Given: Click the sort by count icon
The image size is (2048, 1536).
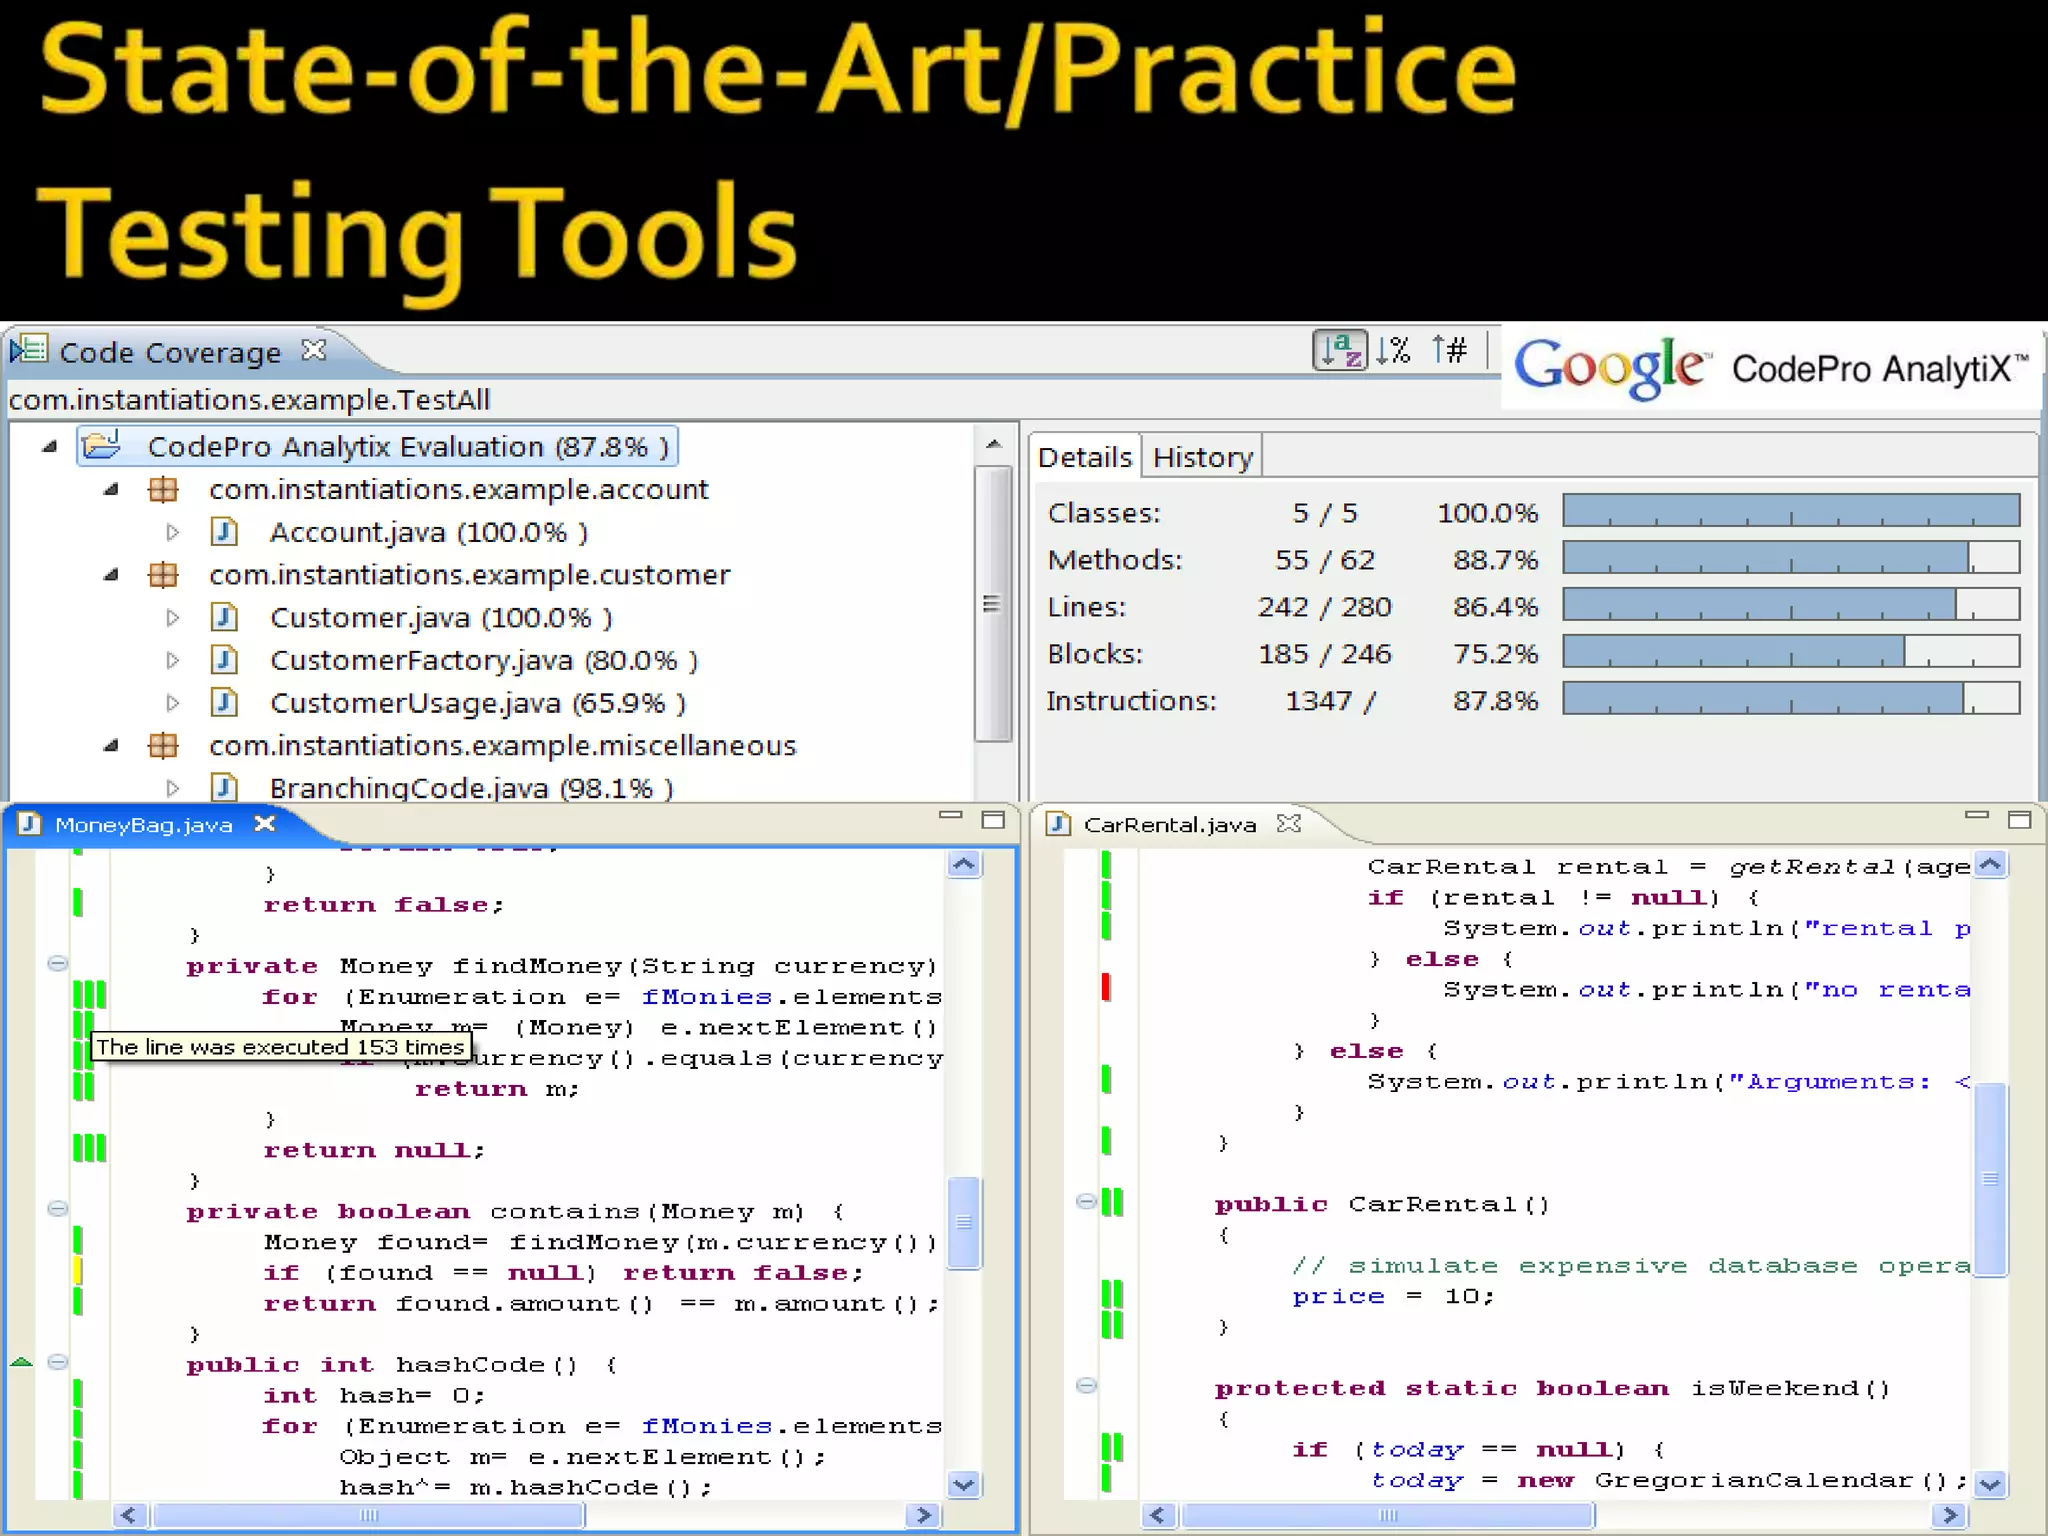Looking at the screenshot, I should (1450, 351).
